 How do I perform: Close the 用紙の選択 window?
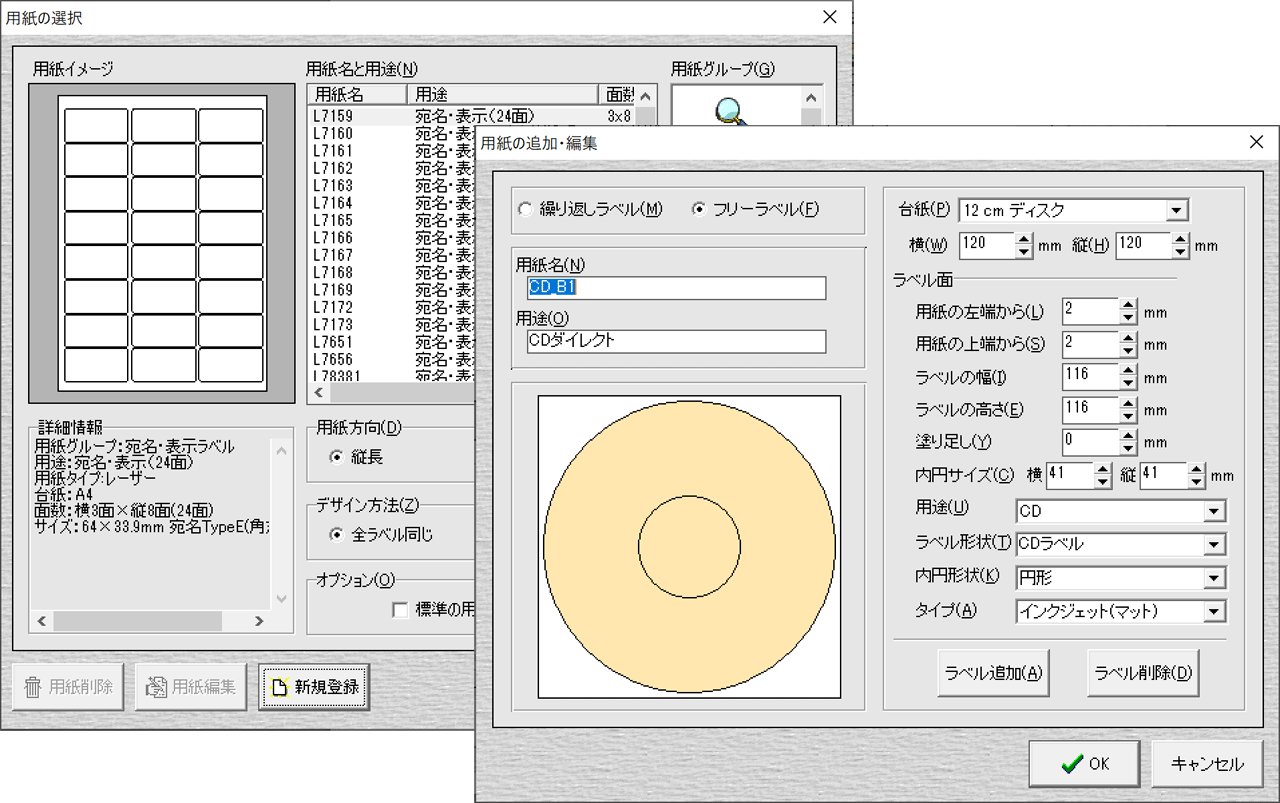(x=829, y=17)
